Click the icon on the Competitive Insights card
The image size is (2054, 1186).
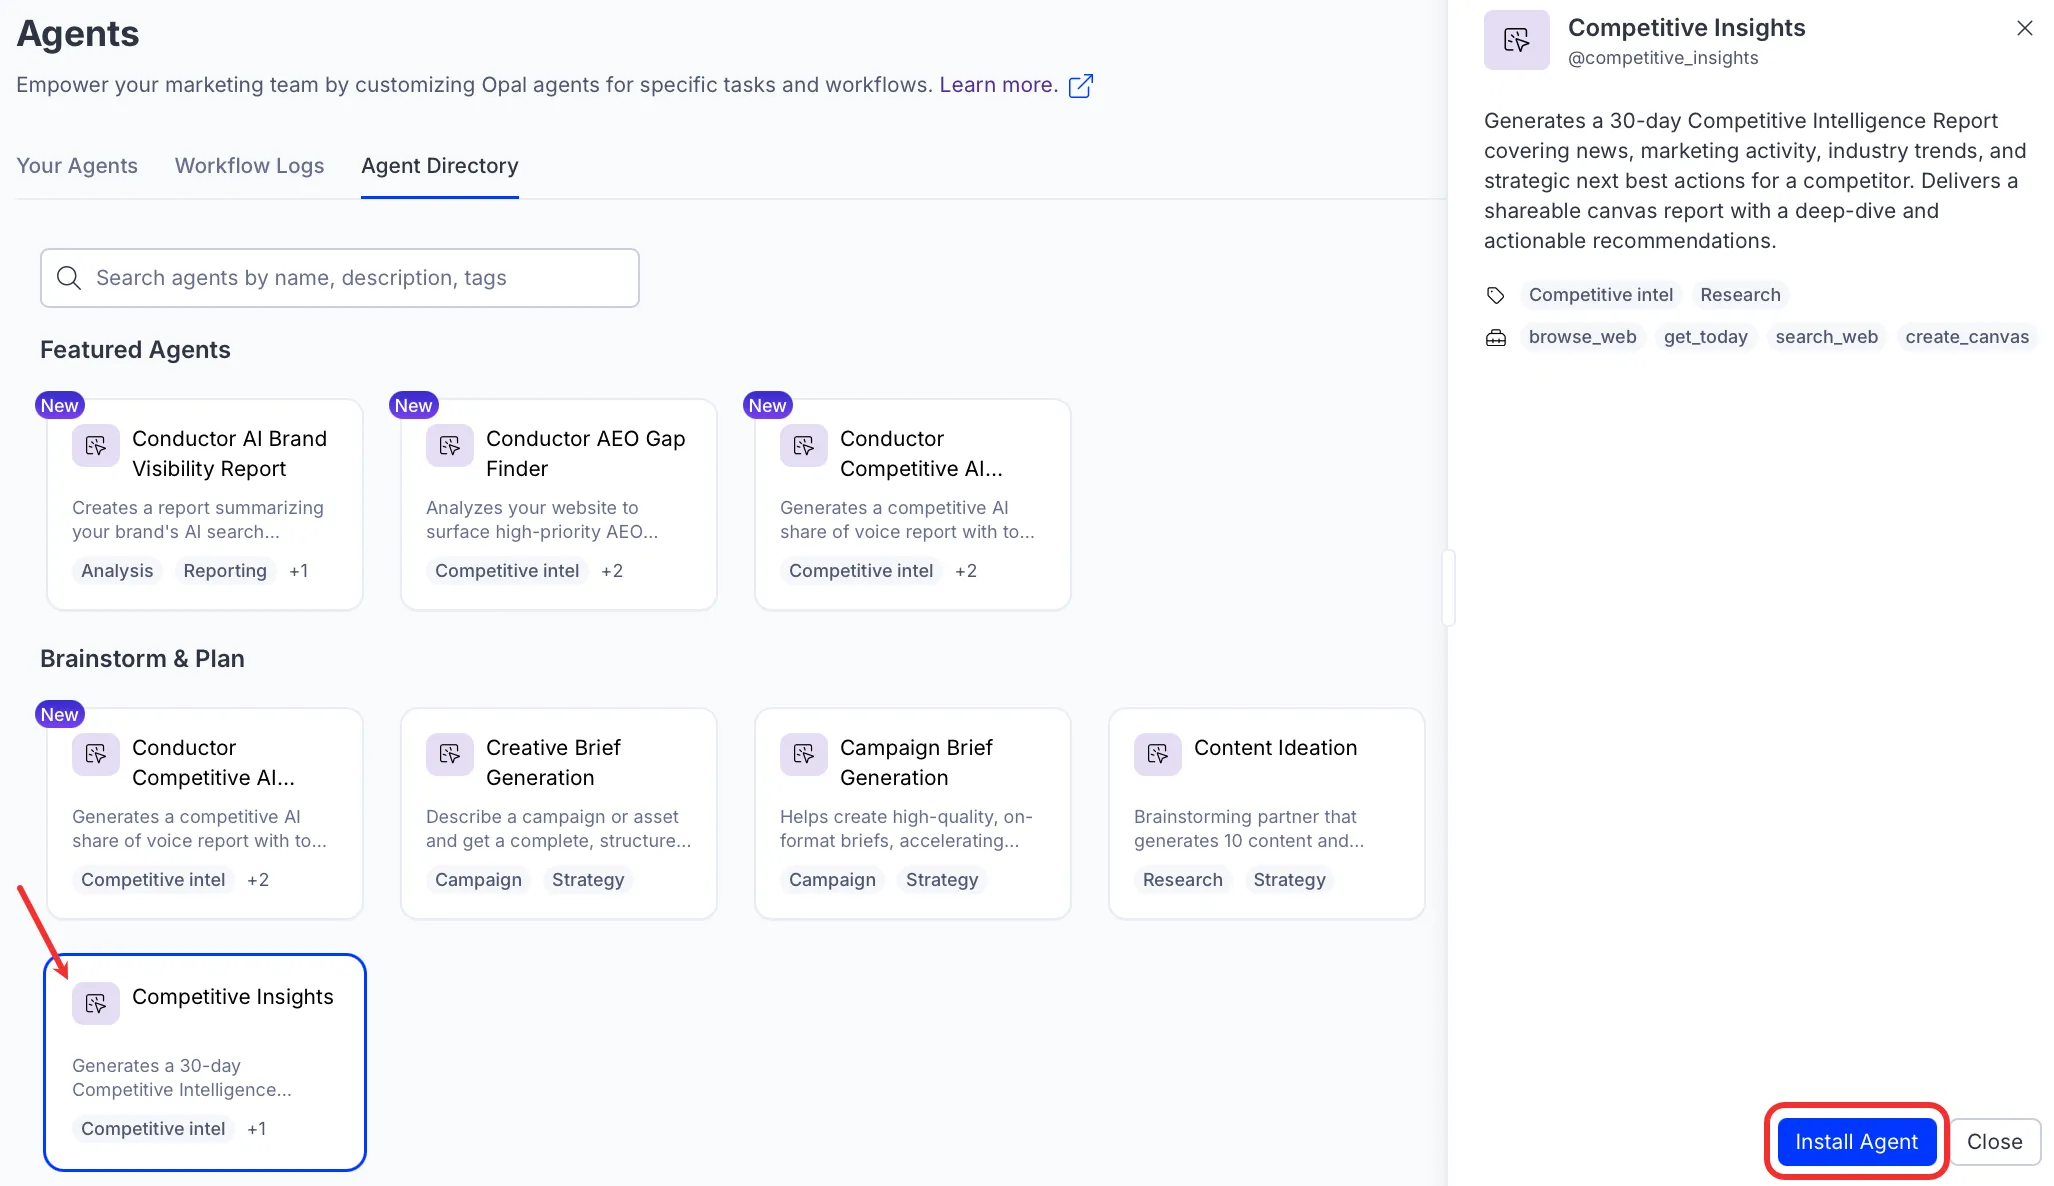point(96,1004)
